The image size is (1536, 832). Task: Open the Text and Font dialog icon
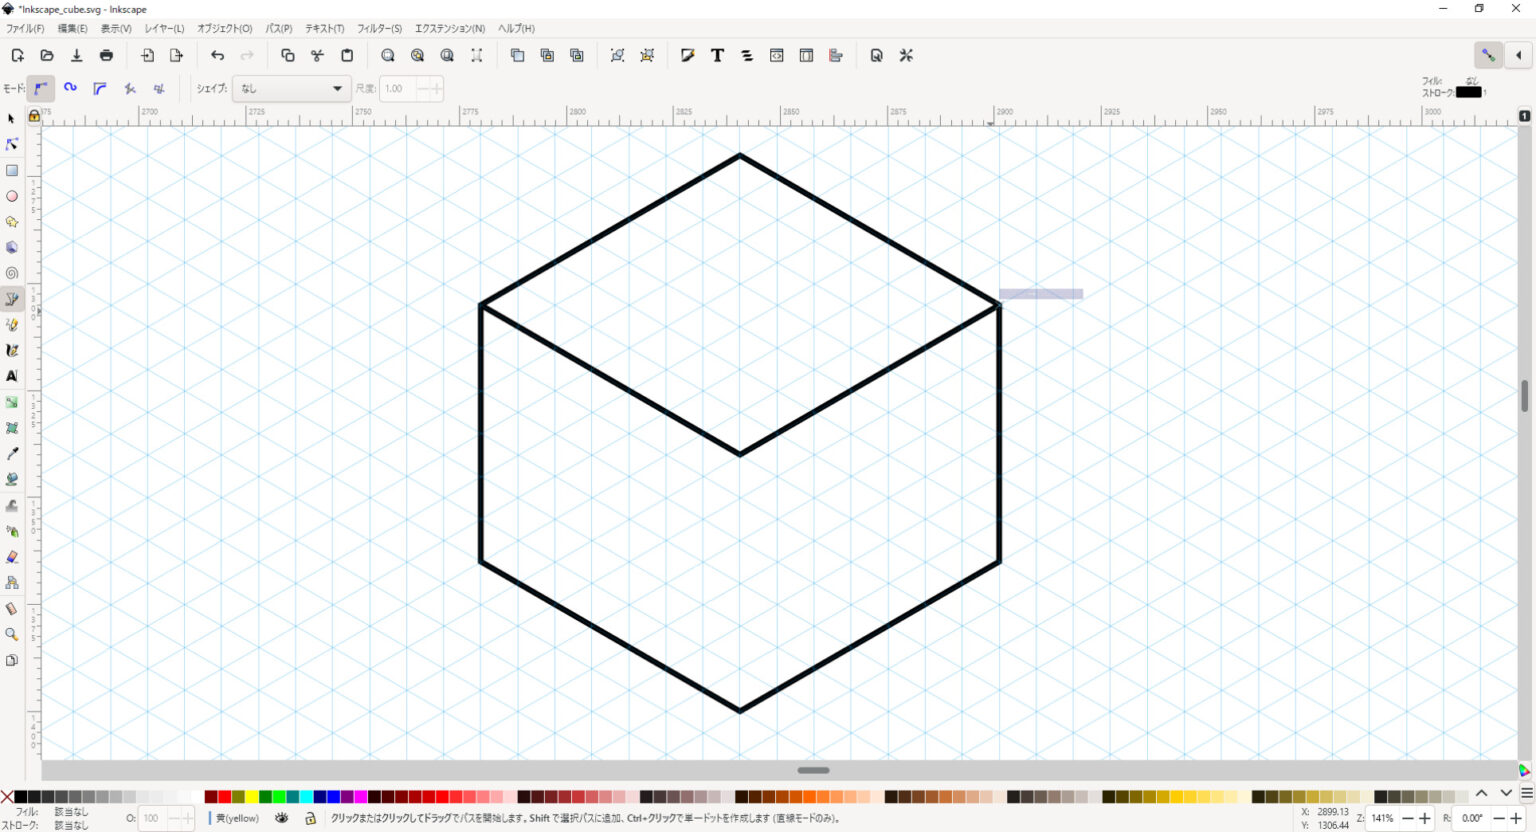(x=717, y=56)
